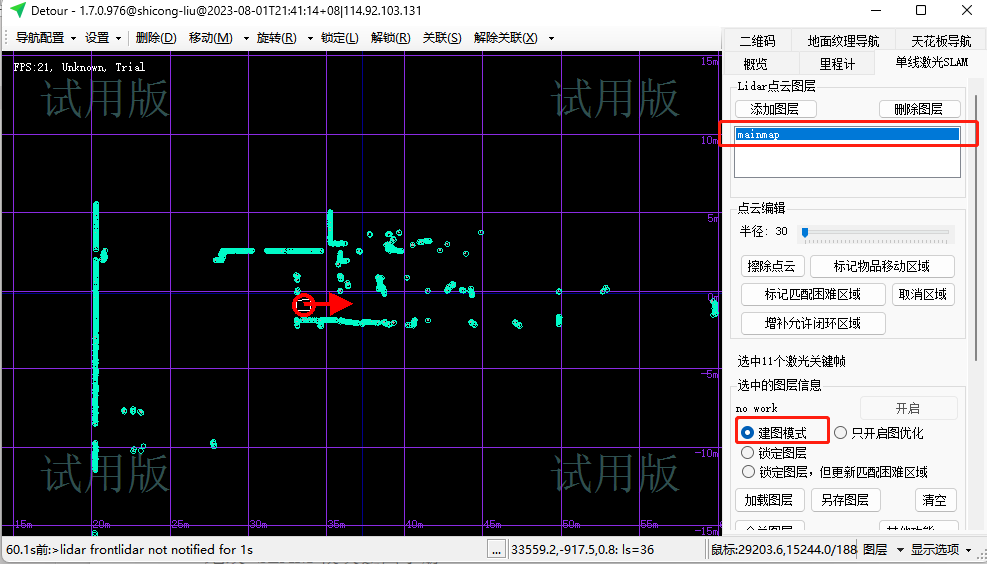
Task: Click the 关联(S) associate toolbar item
Action: click(x=442, y=38)
